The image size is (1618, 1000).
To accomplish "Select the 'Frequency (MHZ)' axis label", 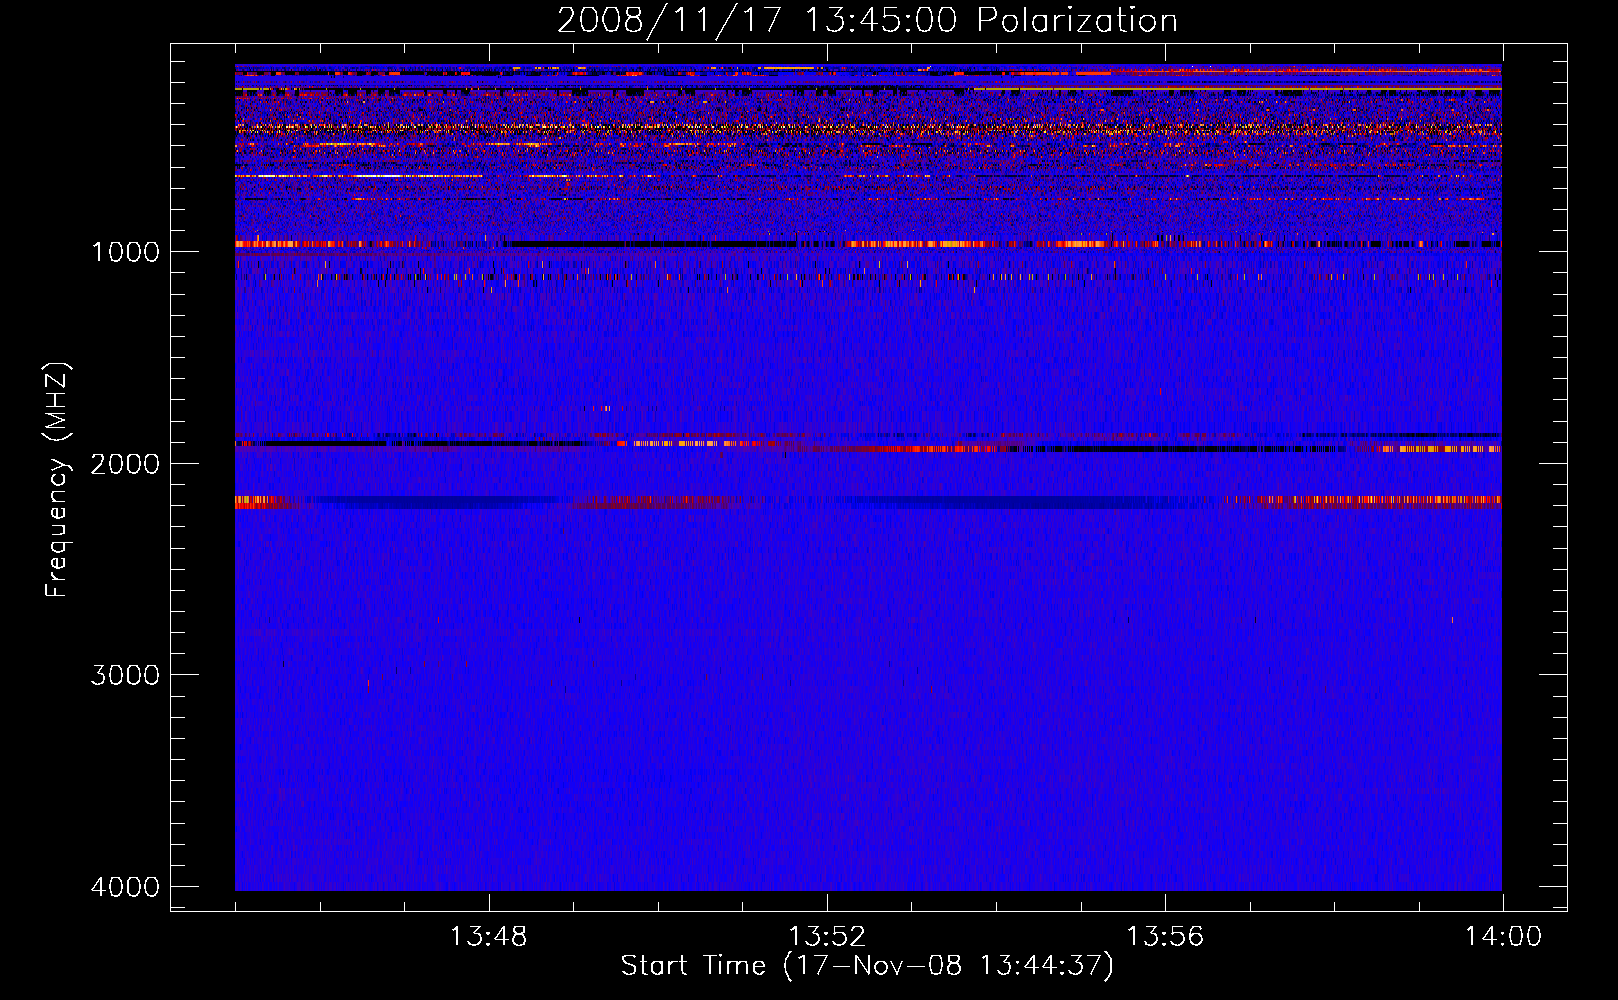I will click(x=57, y=480).
